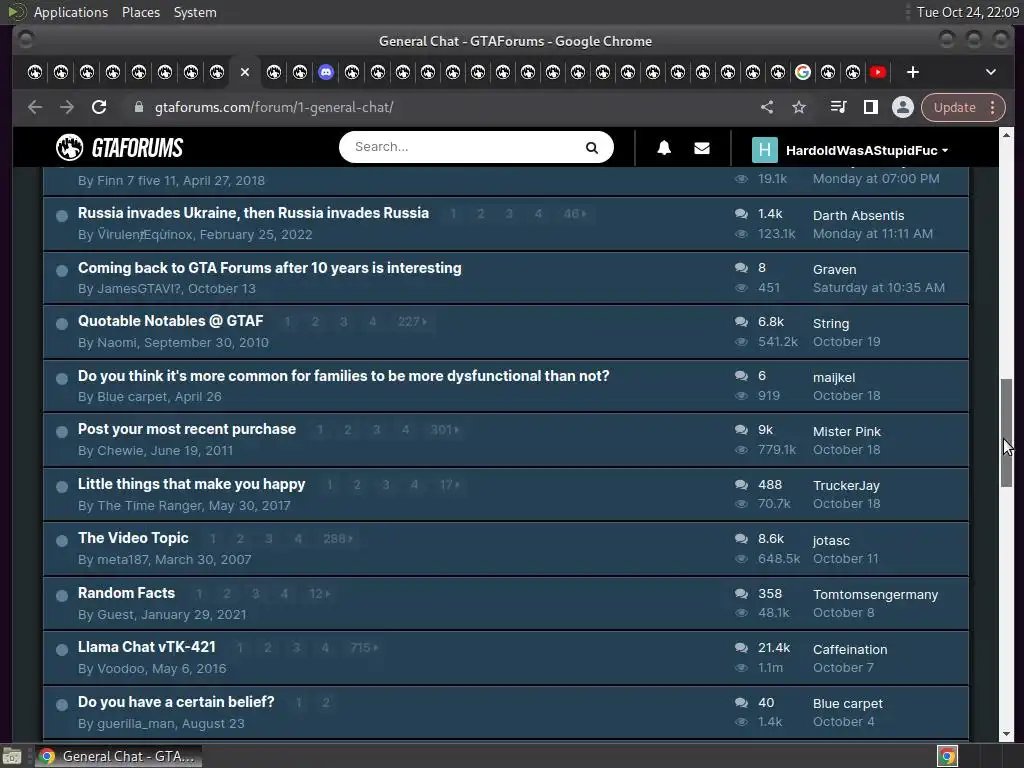Viewport: 1024px width, 768px height.
Task: Click the browser forward arrow
Action: pos(67,107)
